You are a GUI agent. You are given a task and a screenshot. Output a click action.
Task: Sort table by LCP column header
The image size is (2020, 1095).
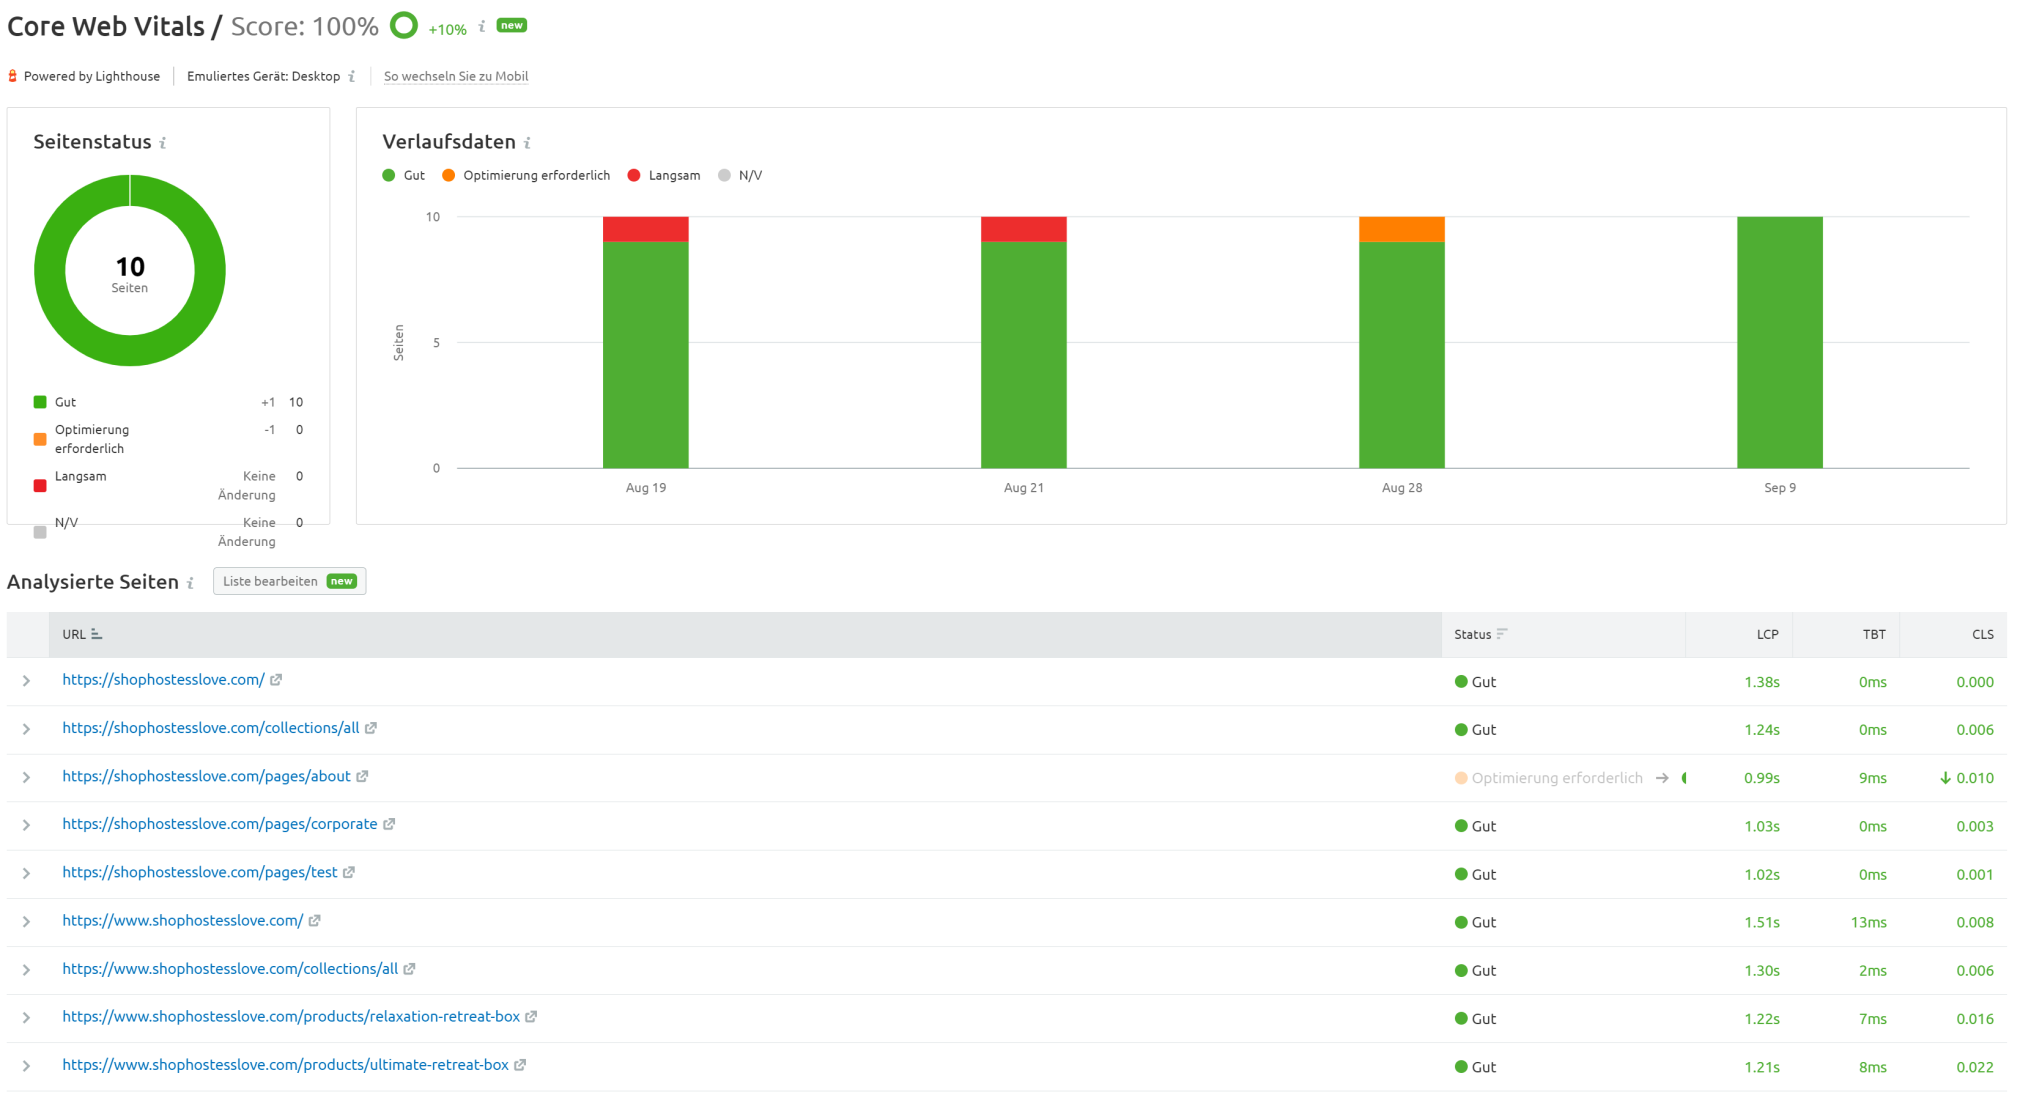(1767, 634)
